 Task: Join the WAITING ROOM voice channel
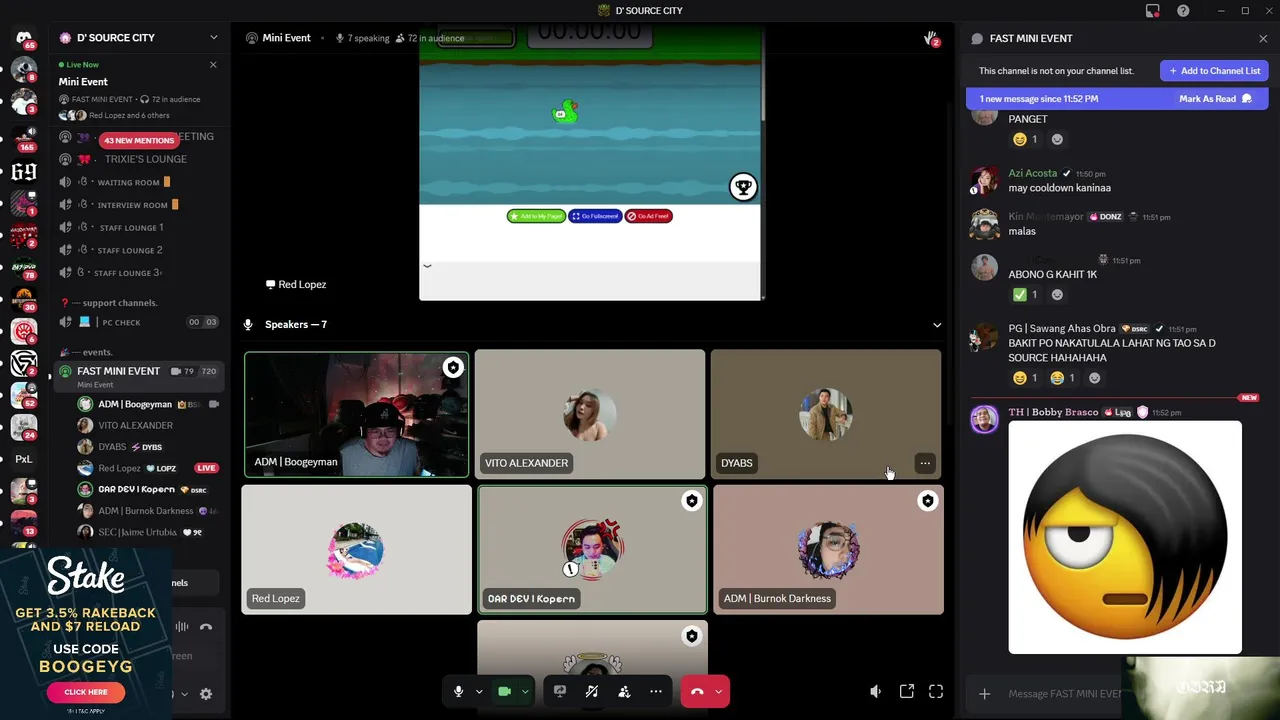click(137, 182)
